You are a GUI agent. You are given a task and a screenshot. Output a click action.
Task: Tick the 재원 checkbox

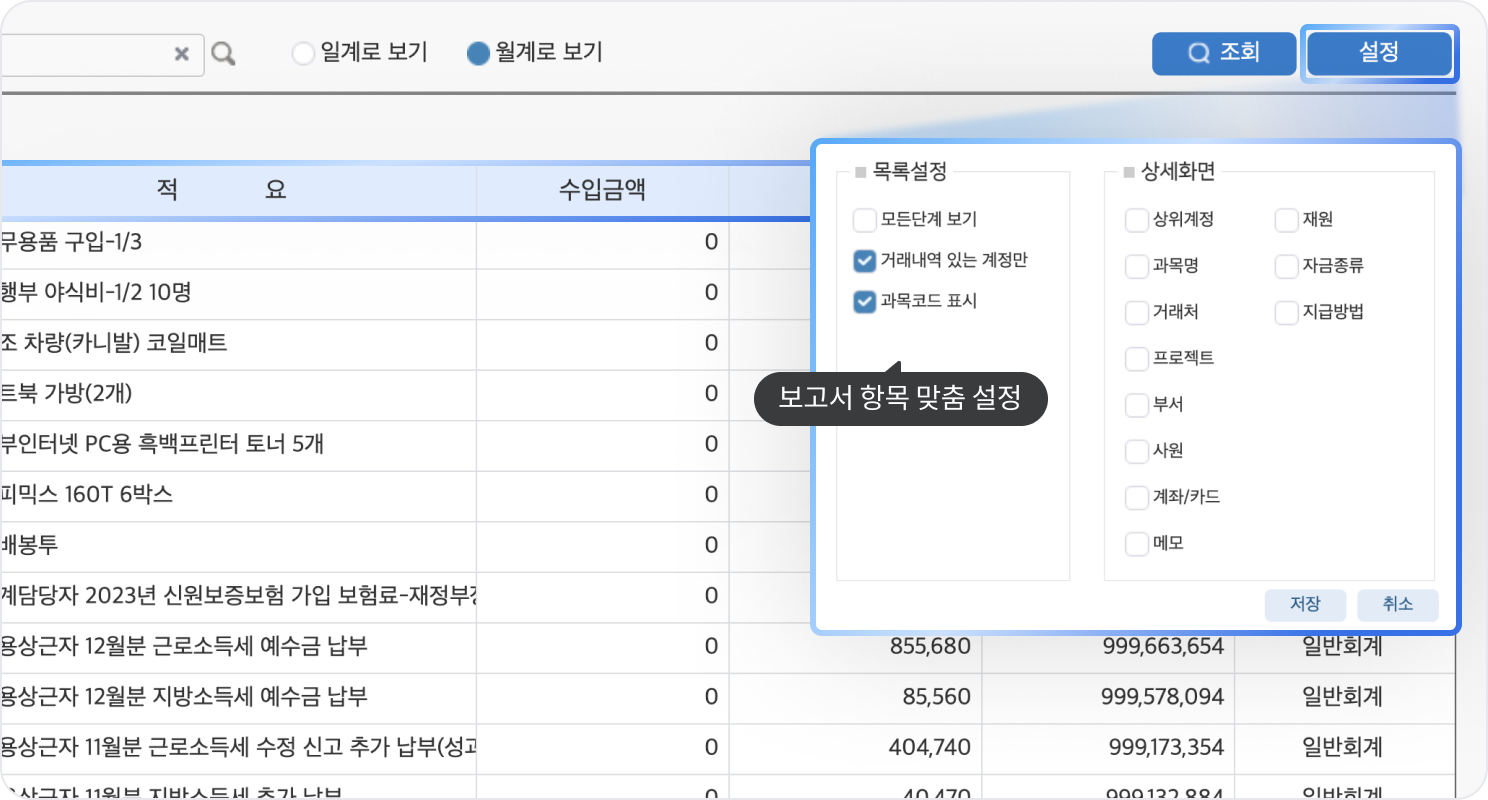[x=1286, y=220]
